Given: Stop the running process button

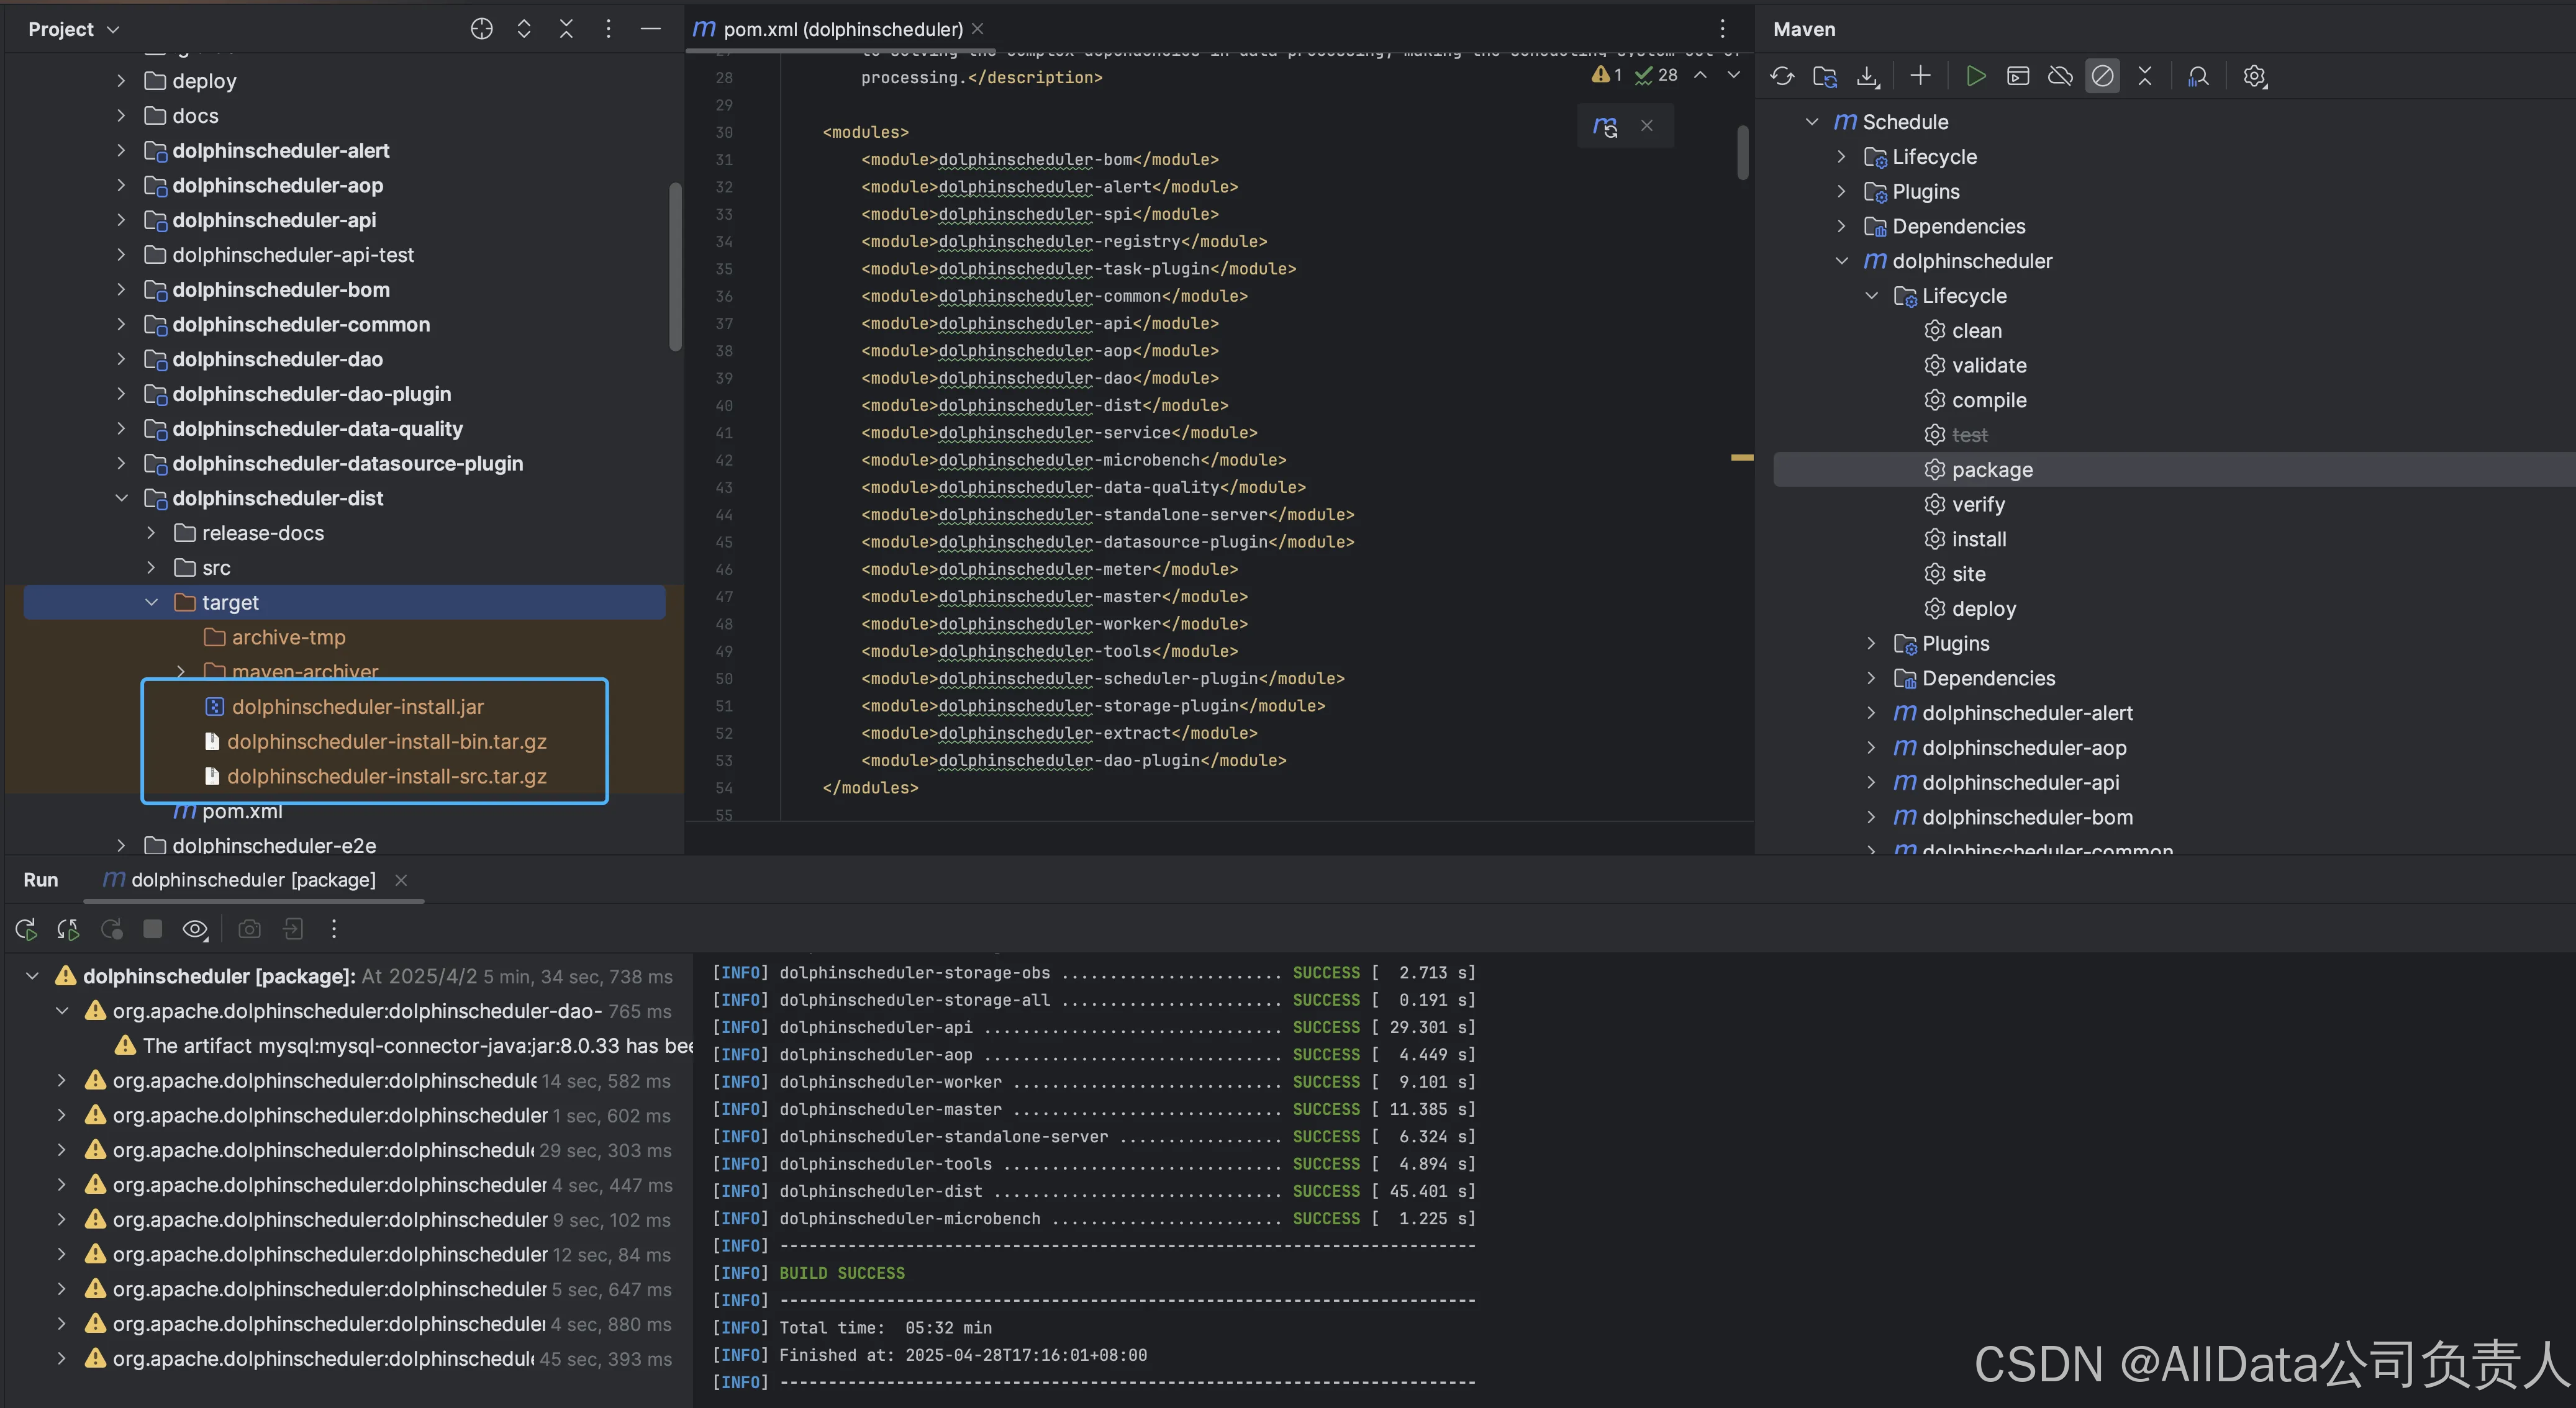Looking at the screenshot, I should point(152,929).
